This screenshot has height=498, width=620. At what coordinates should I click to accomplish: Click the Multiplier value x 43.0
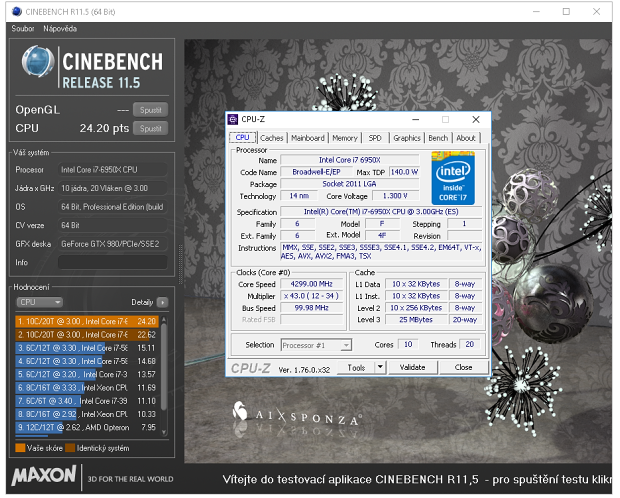pyautogui.click(x=311, y=296)
